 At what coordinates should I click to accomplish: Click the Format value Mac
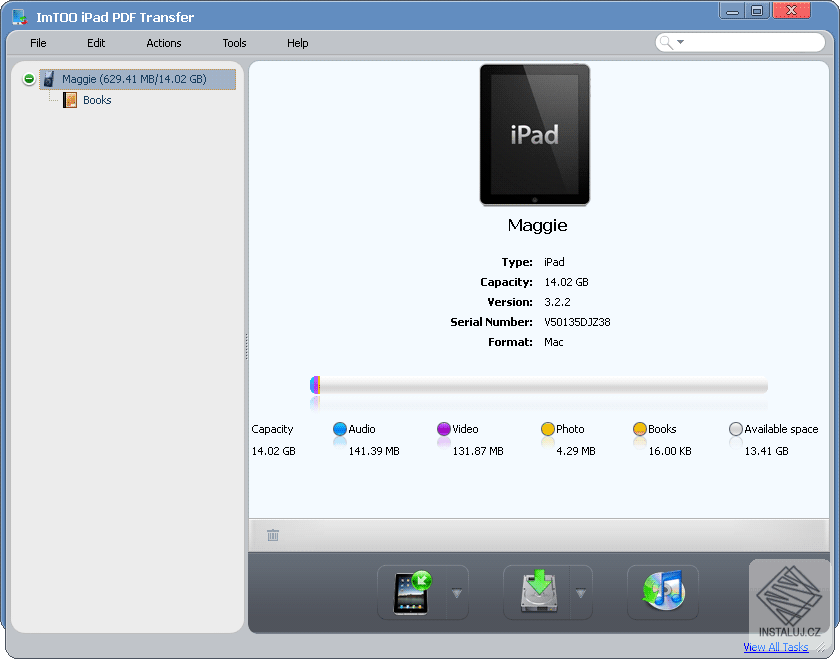coord(553,342)
